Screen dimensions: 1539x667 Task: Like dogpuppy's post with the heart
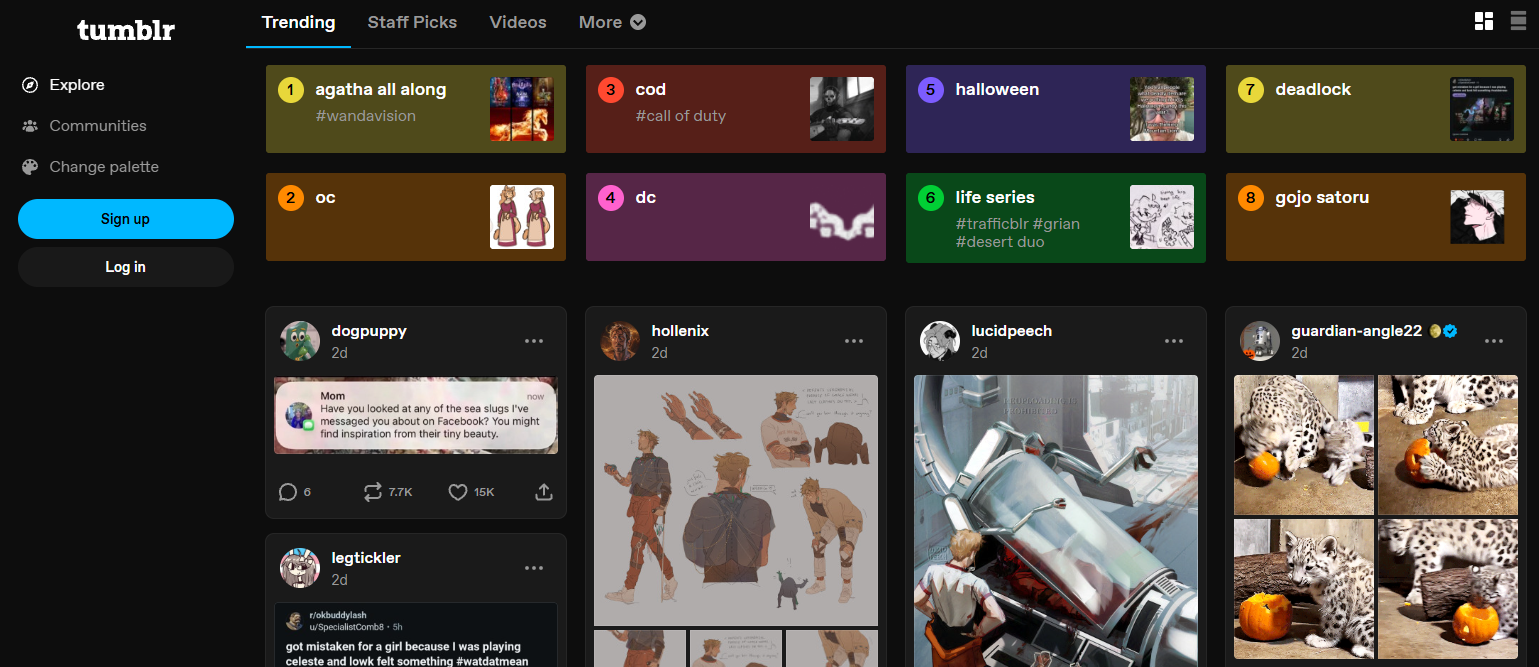point(458,492)
